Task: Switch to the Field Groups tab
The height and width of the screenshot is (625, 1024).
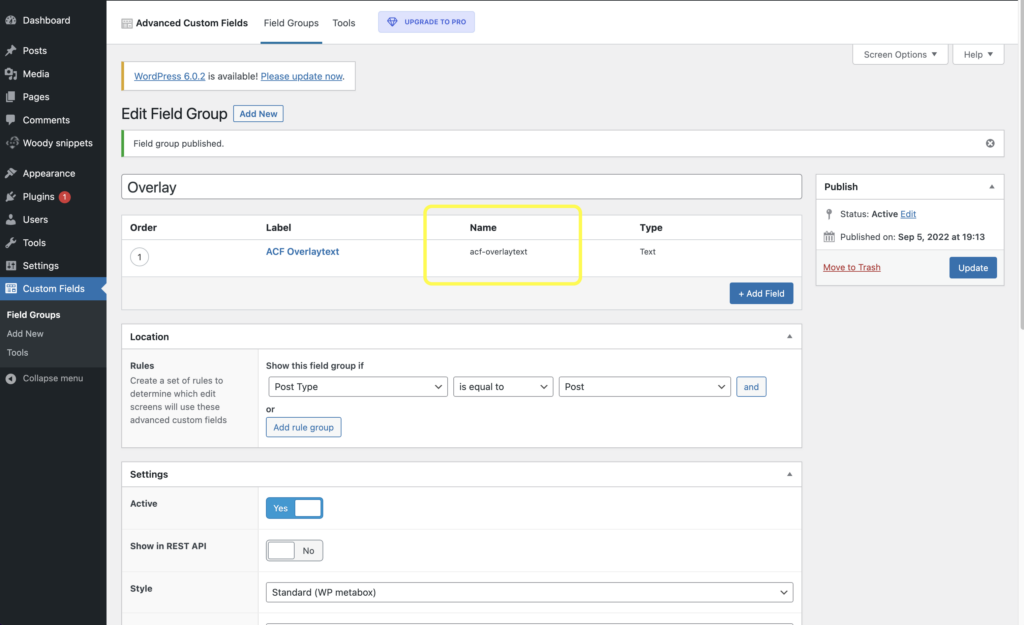Action: pyautogui.click(x=291, y=23)
